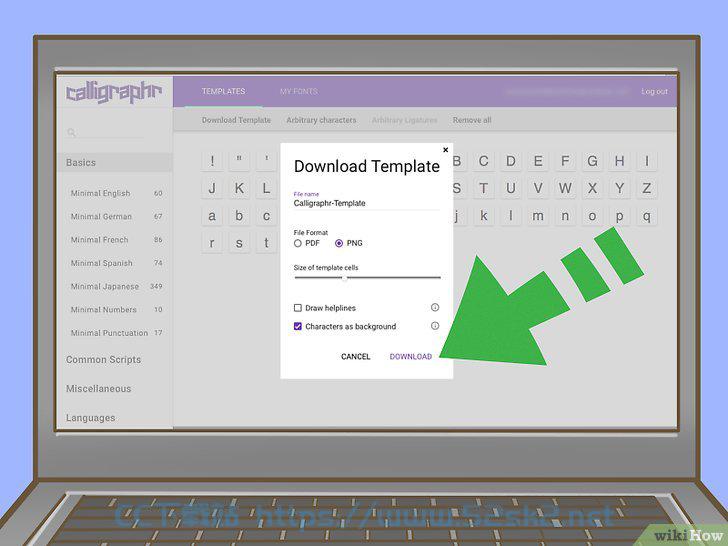This screenshot has height=546, width=728.
Task: Click the double quote character tile
Action: (x=239, y=161)
